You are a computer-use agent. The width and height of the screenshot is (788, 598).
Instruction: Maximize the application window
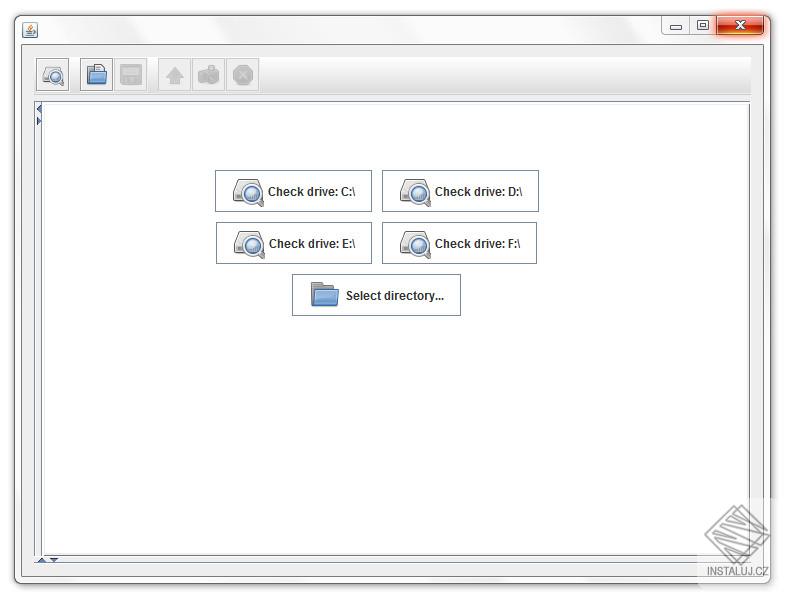click(703, 25)
